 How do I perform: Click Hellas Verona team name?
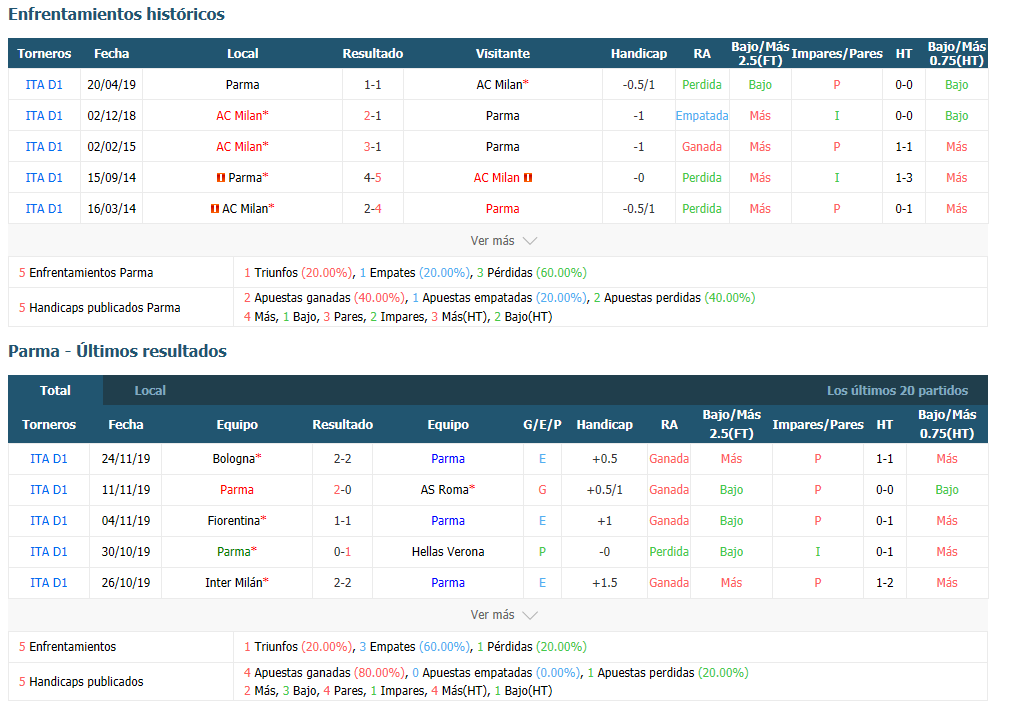[448, 552]
